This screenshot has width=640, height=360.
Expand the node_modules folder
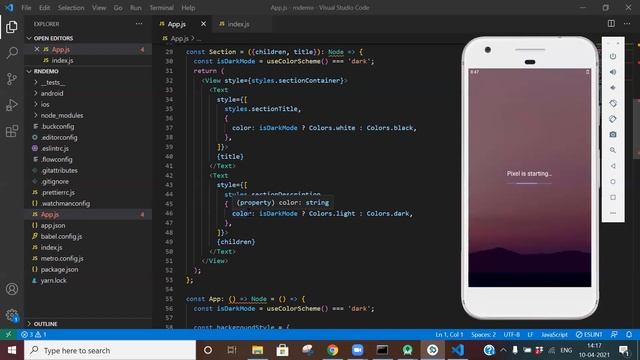point(62,116)
